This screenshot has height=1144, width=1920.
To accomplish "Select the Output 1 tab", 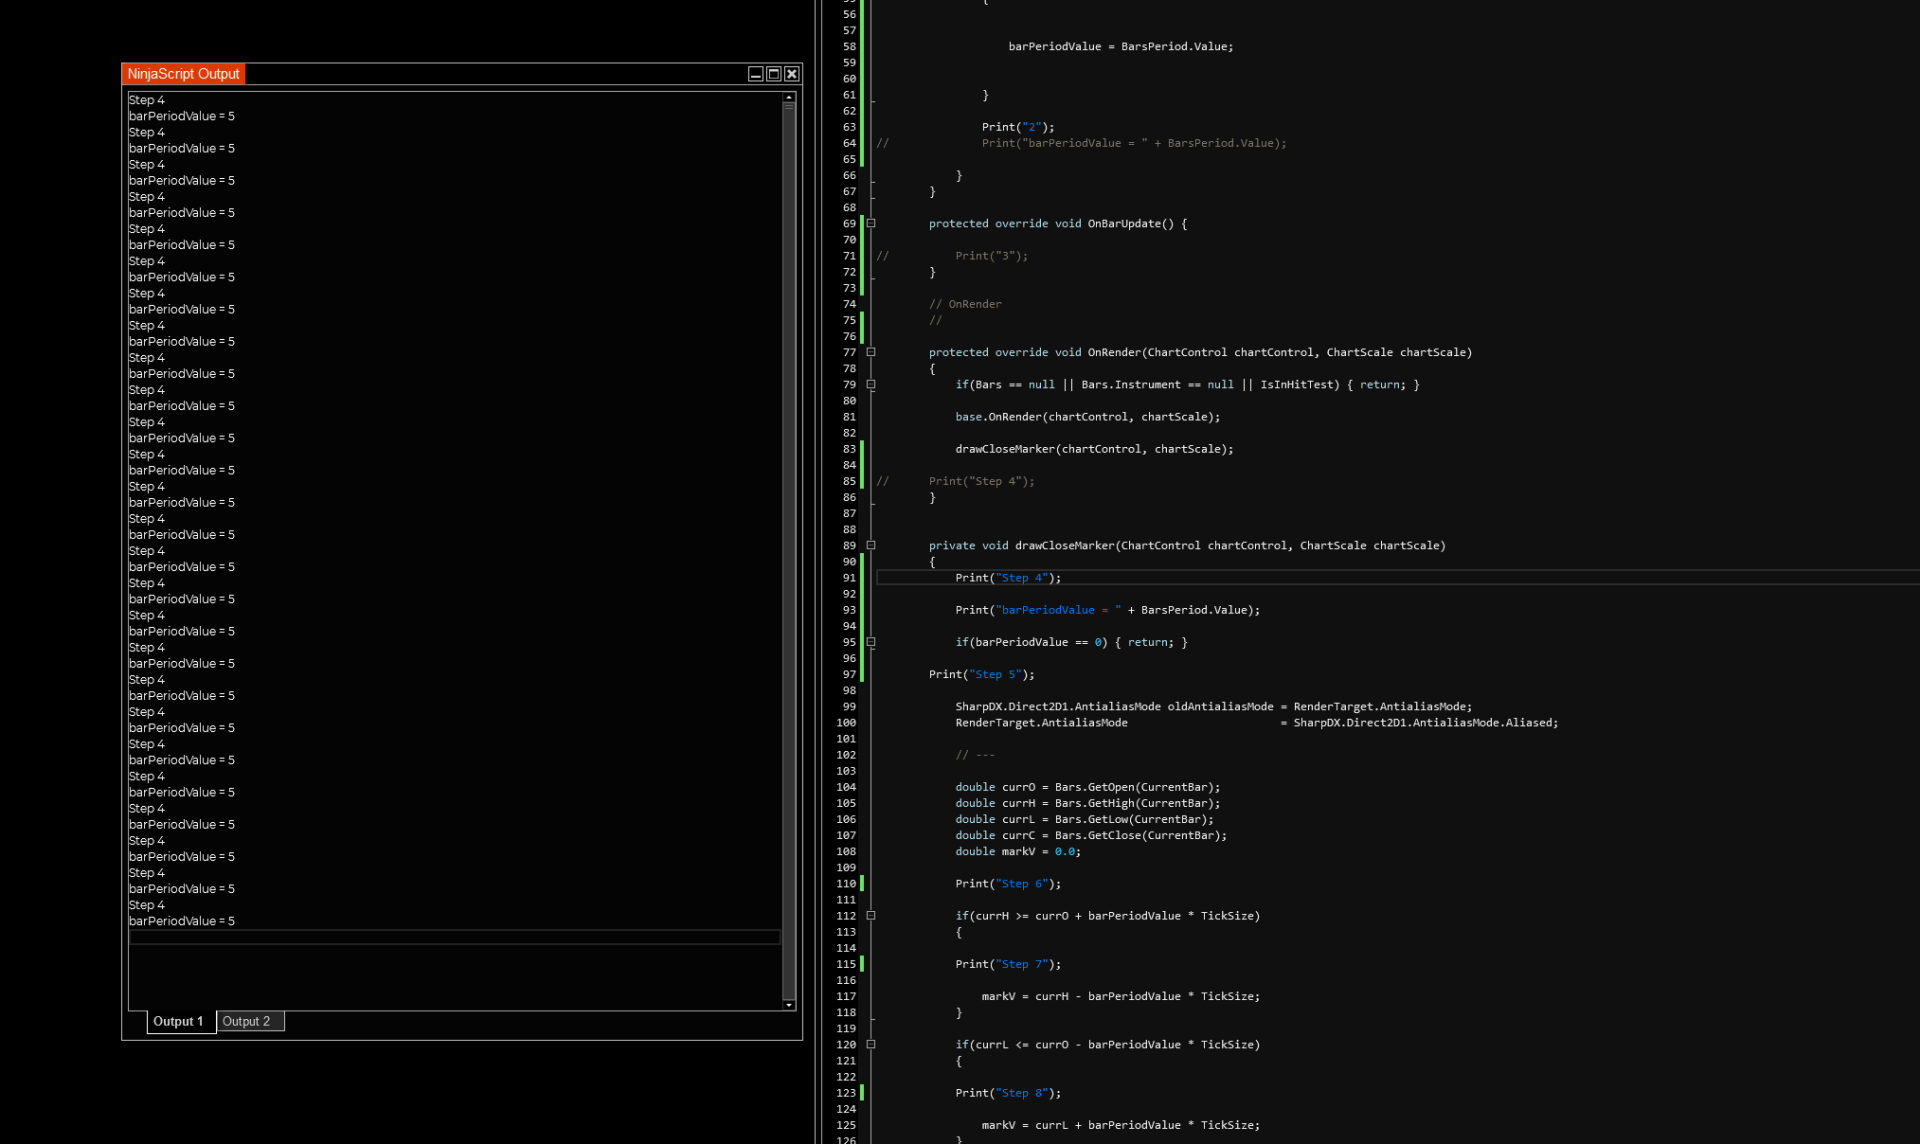I will [x=179, y=1021].
